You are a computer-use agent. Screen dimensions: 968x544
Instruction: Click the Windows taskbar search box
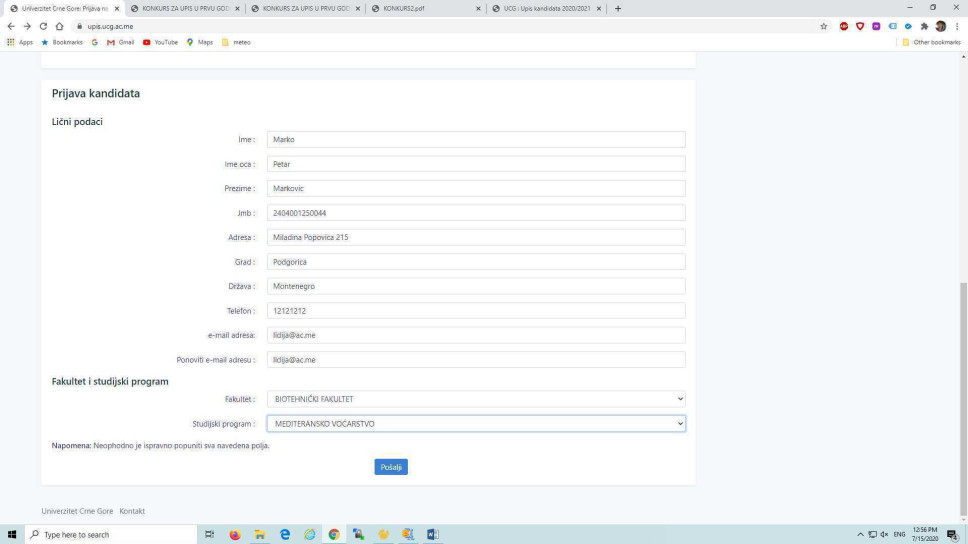[111, 534]
